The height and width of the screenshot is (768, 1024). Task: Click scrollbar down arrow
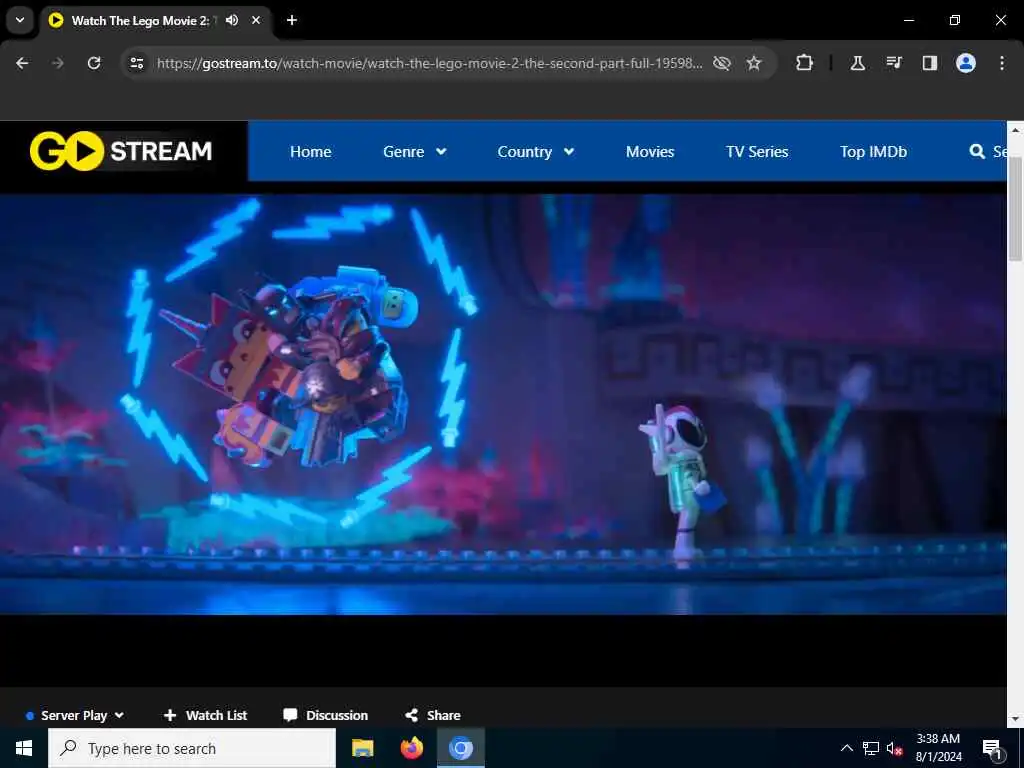(x=1015, y=720)
